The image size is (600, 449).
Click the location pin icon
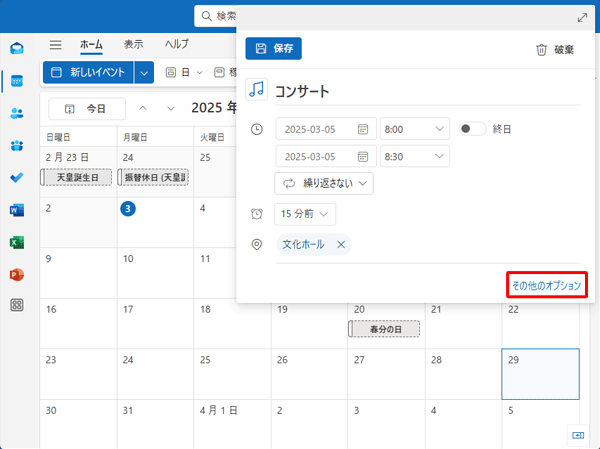(x=257, y=245)
